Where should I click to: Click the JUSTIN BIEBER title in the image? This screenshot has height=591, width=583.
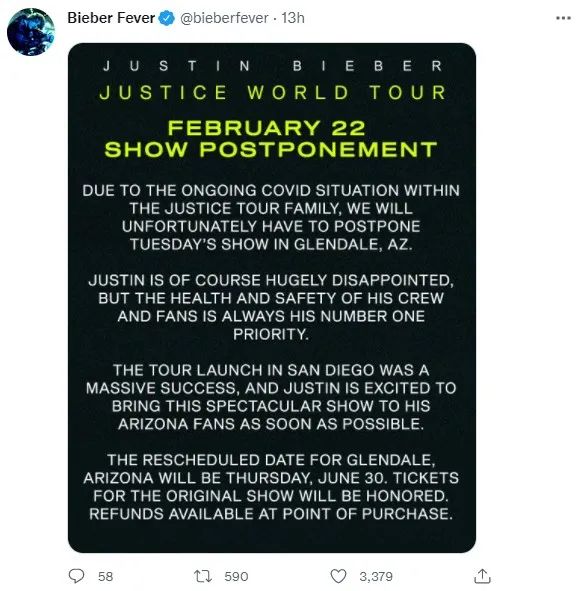(x=272, y=66)
